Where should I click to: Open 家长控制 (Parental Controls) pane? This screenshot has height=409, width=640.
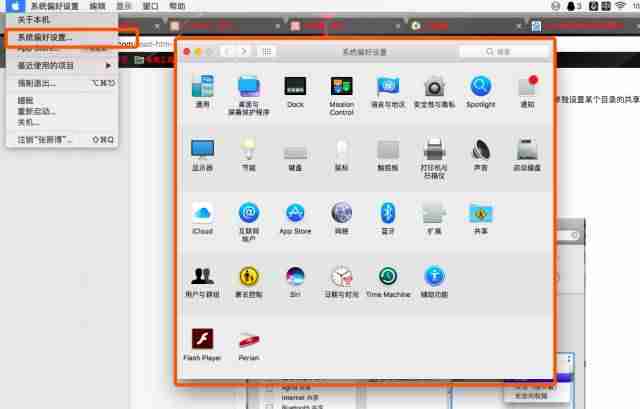point(249,281)
